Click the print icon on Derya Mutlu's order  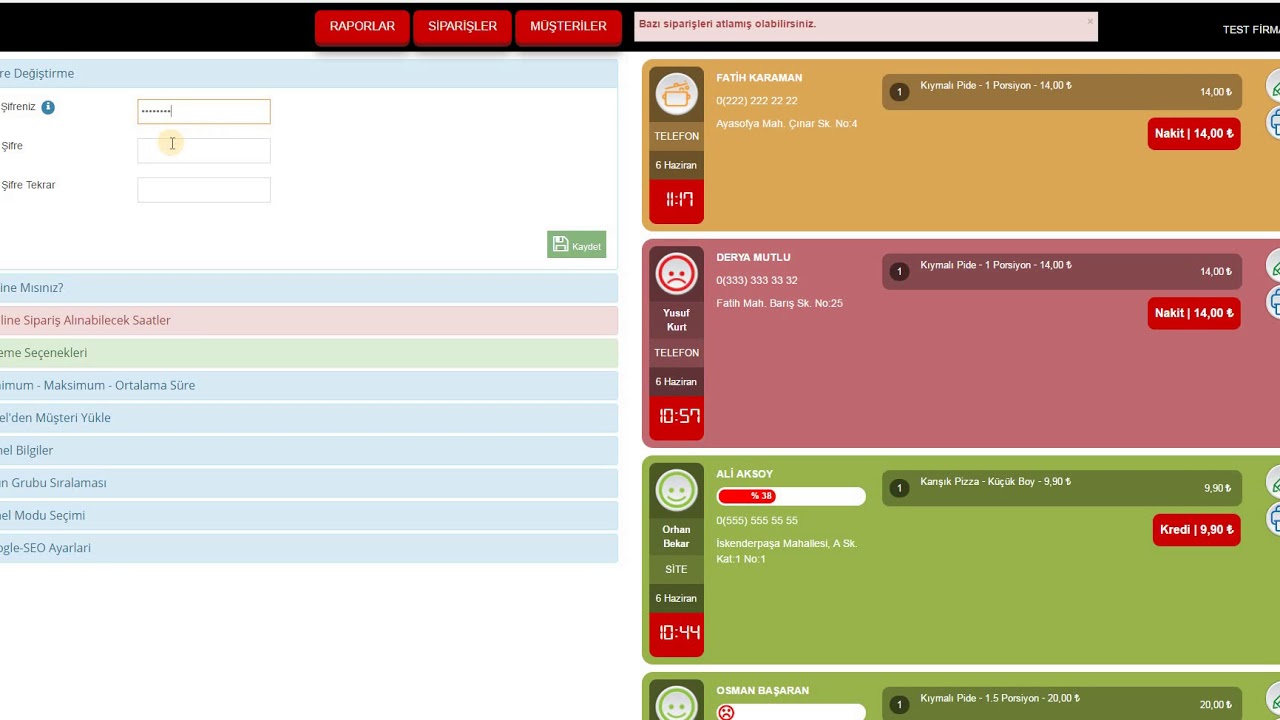(x=1274, y=301)
